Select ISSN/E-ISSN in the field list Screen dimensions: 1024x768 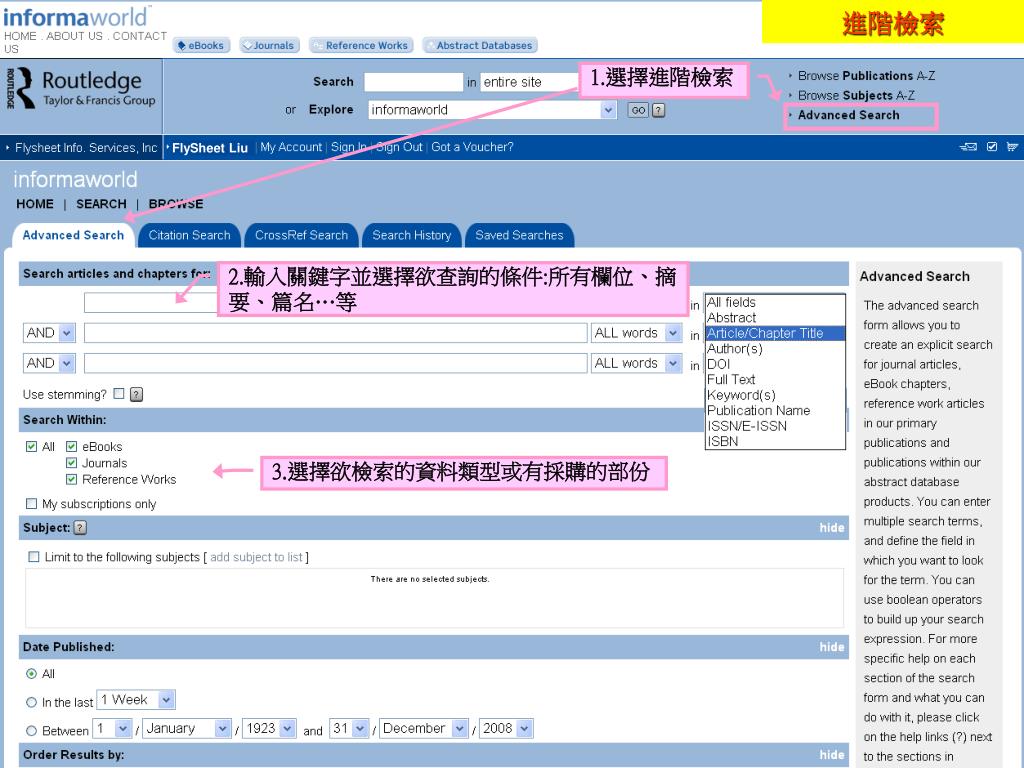click(x=775, y=426)
